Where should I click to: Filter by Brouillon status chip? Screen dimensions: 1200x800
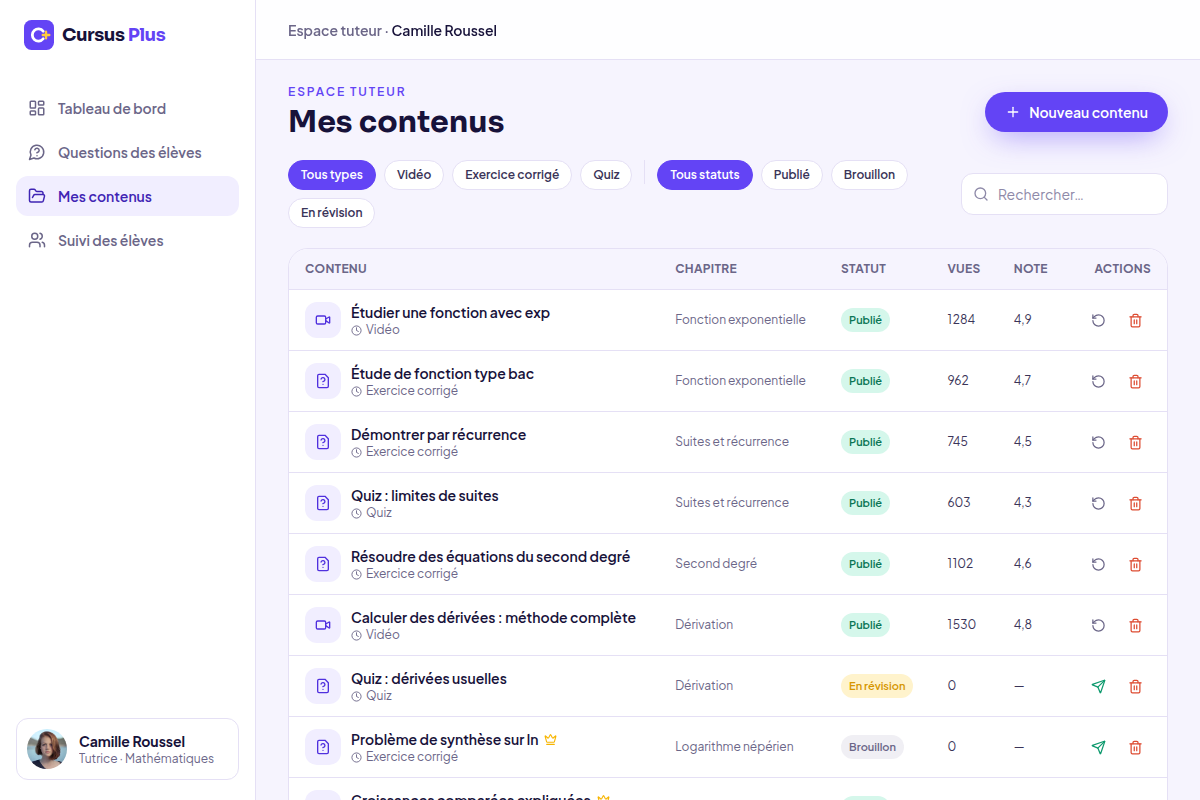click(x=869, y=174)
